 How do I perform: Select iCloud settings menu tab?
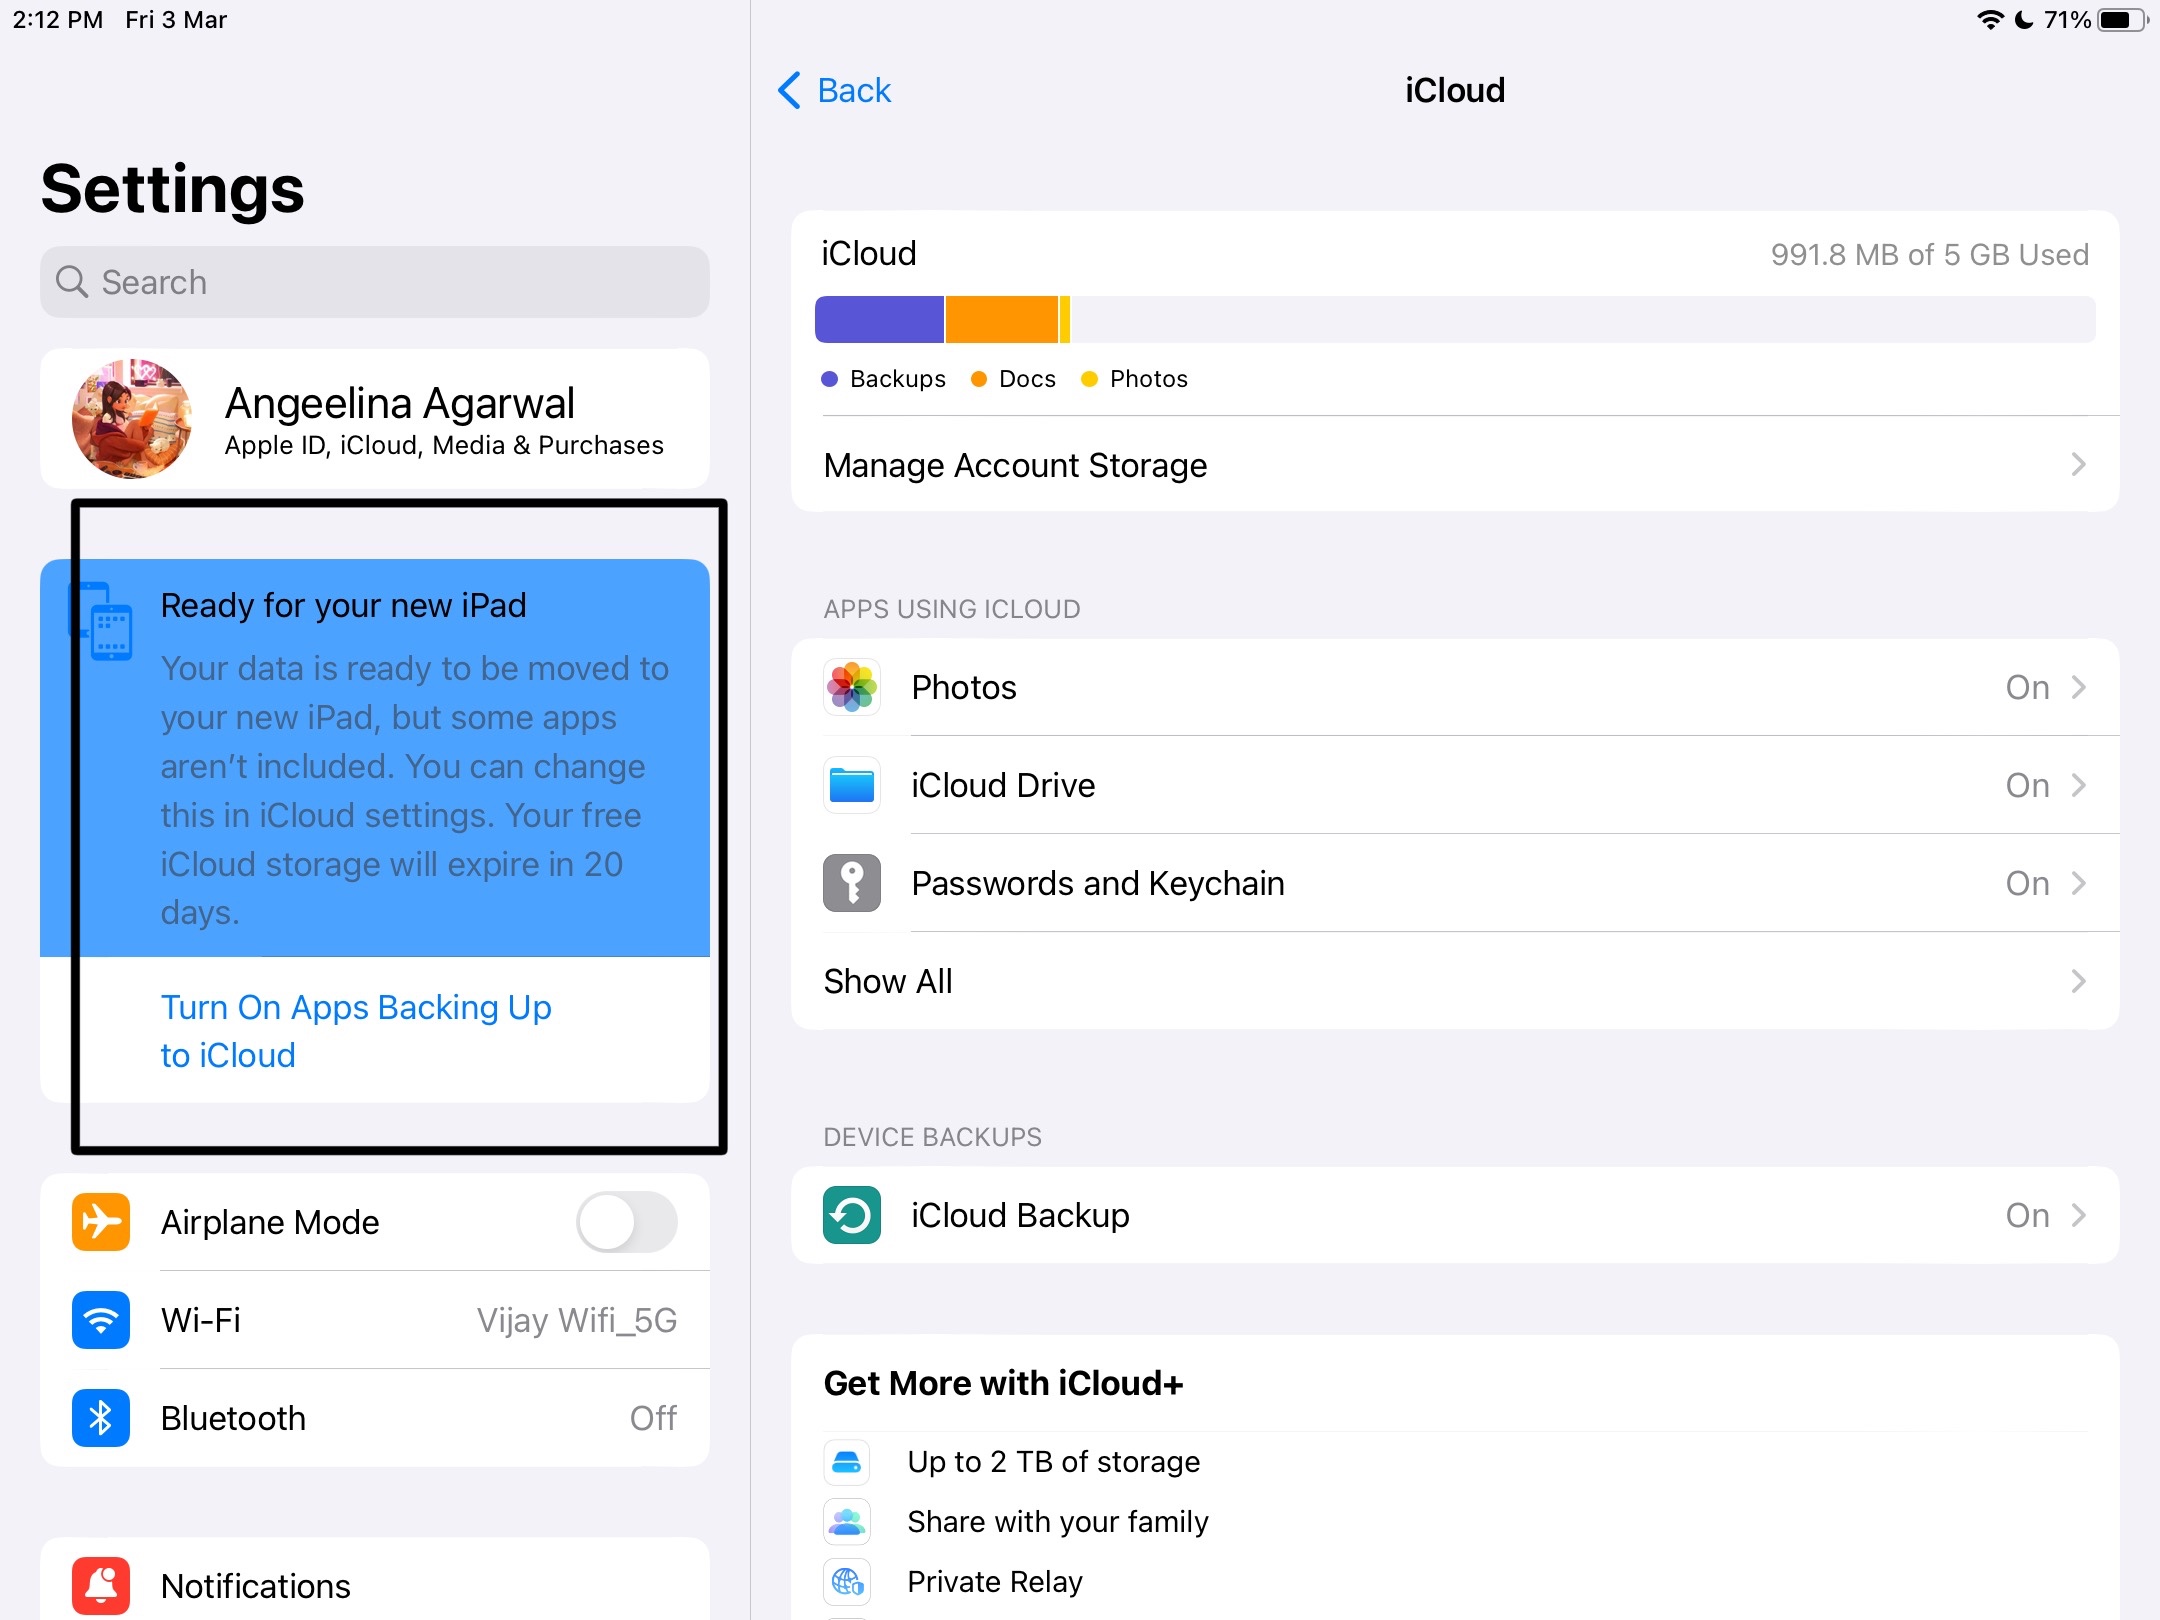tap(1456, 88)
